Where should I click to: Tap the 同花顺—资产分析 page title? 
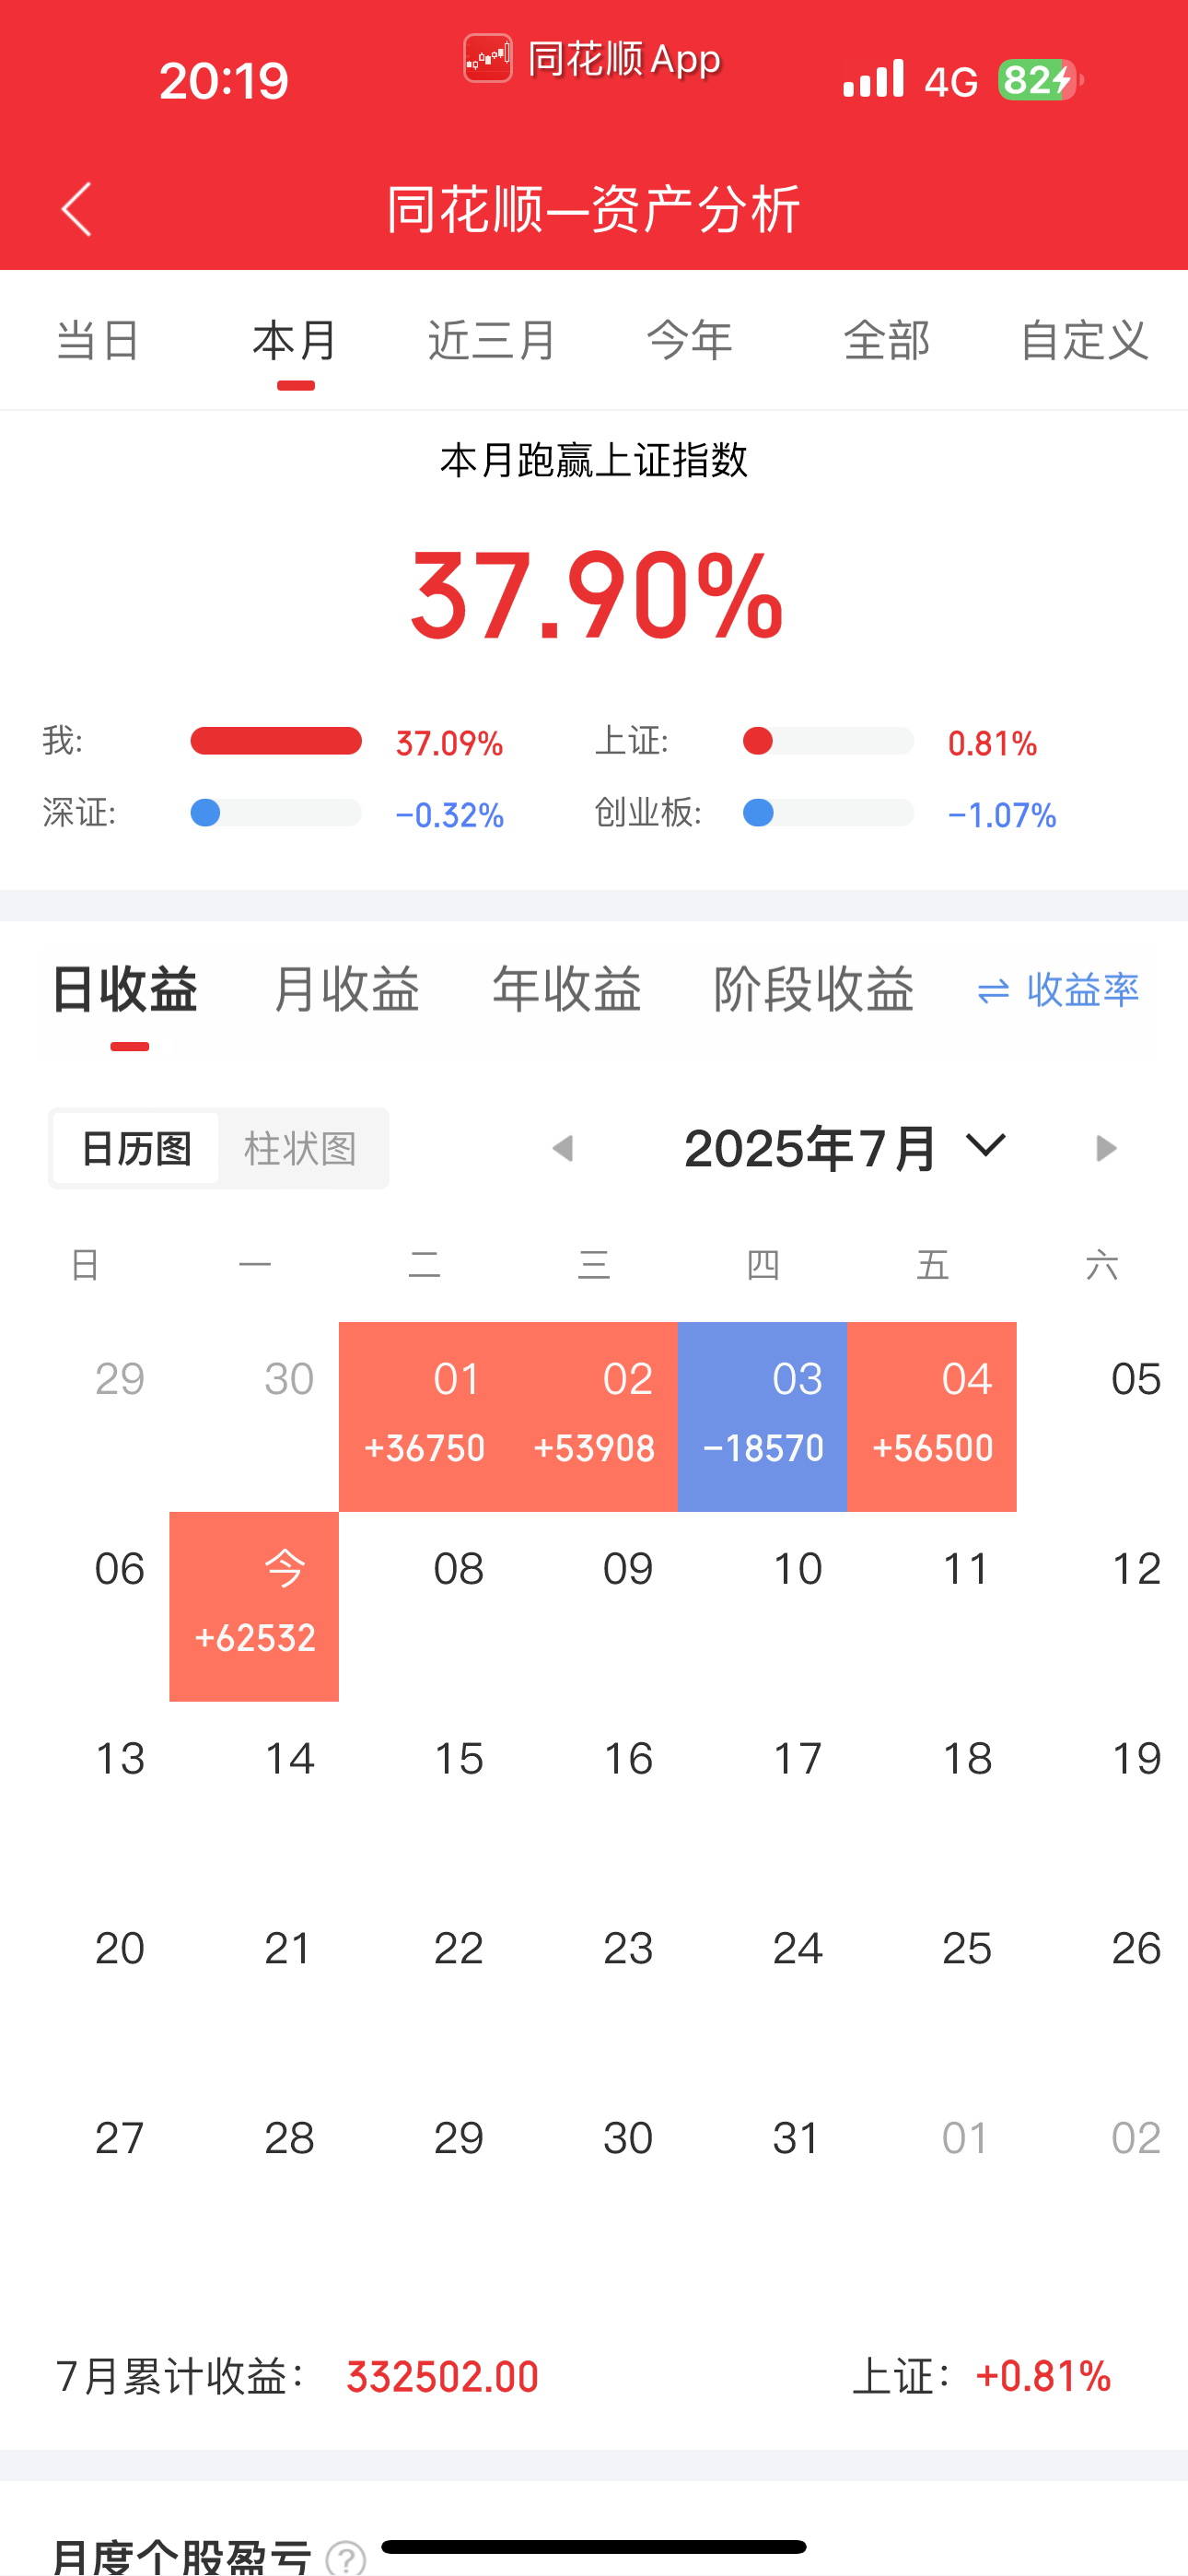[594, 209]
